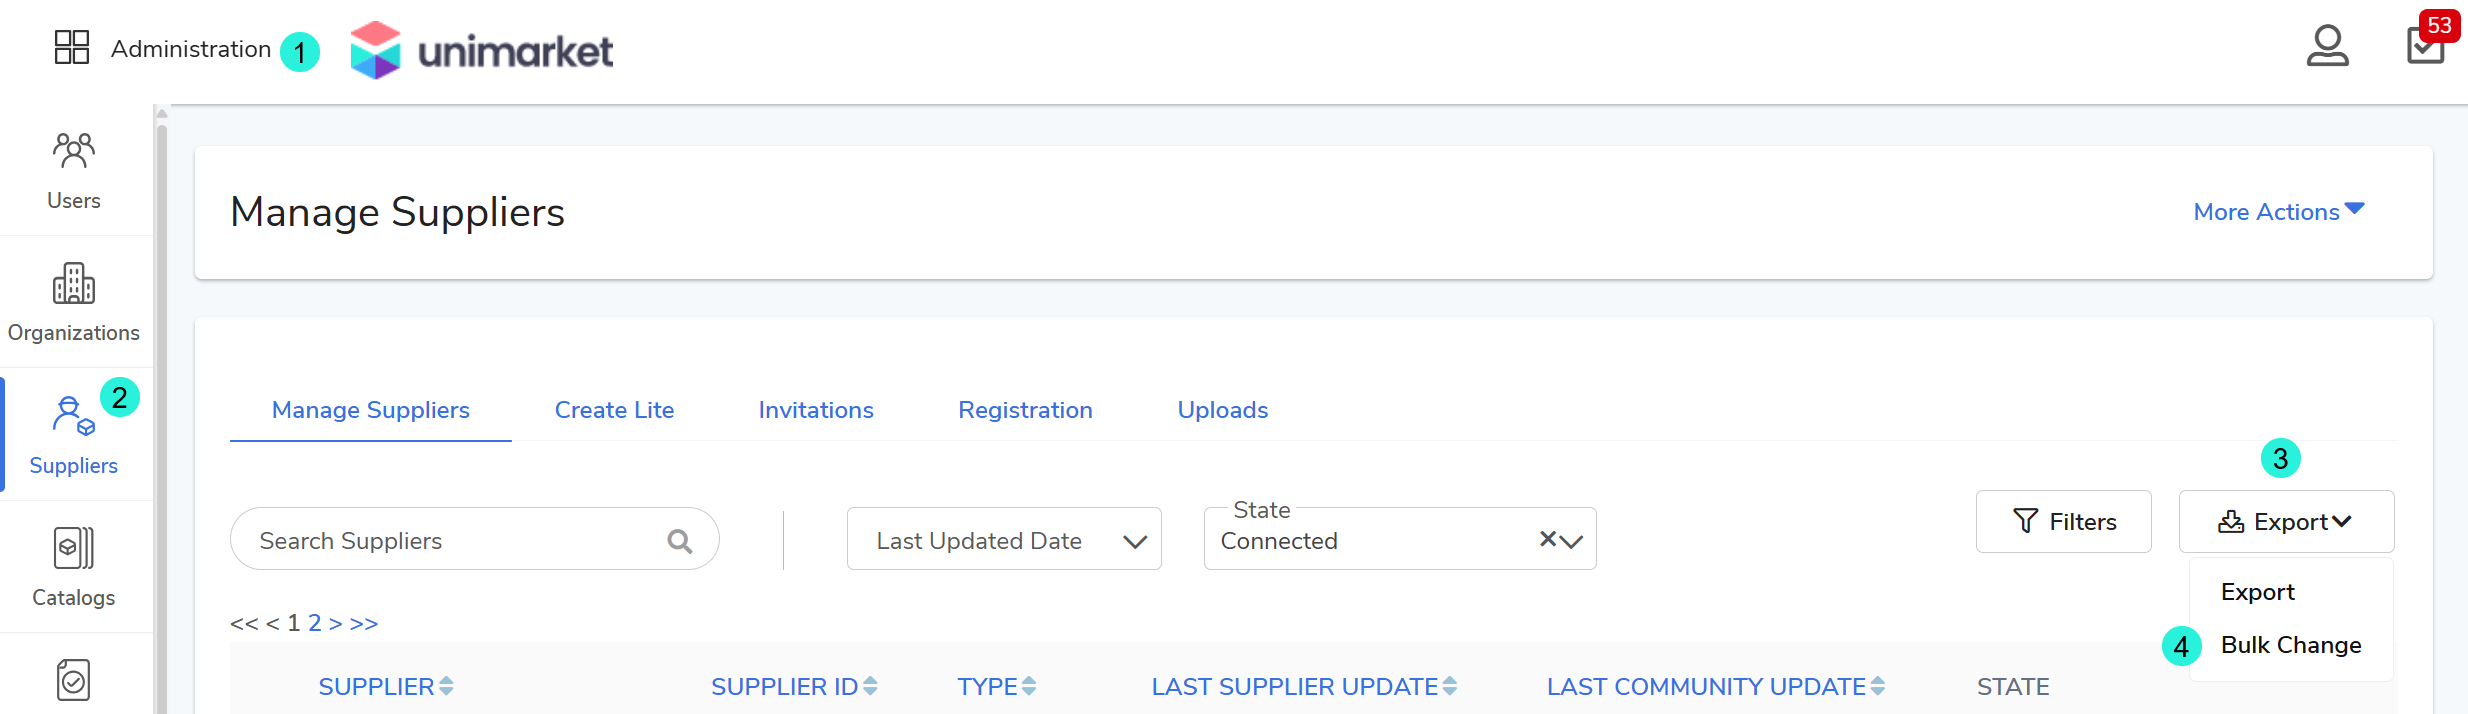Switch to the Invitations tab
Screen dimensions: 2468x714
(x=815, y=410)
